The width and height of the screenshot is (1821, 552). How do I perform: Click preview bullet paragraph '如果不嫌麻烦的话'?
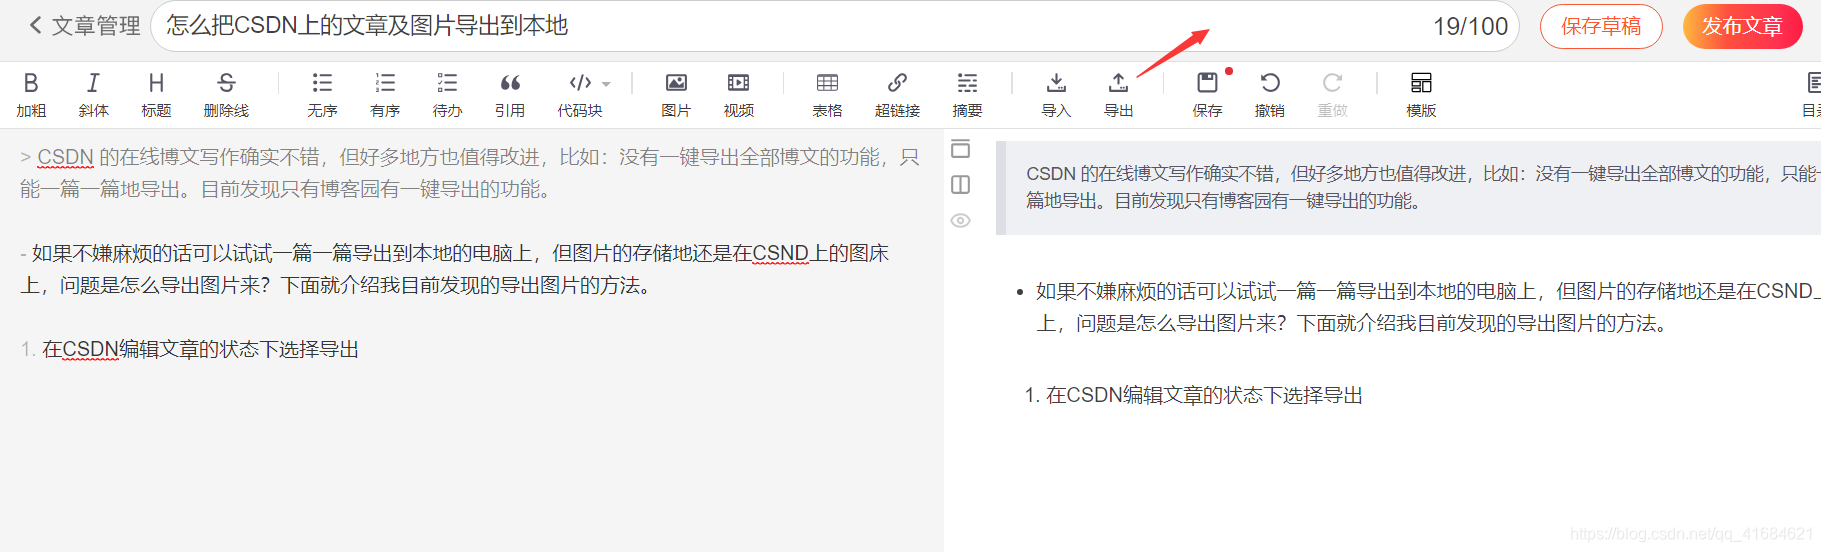pyautogui.click(x=1428, y=307)
